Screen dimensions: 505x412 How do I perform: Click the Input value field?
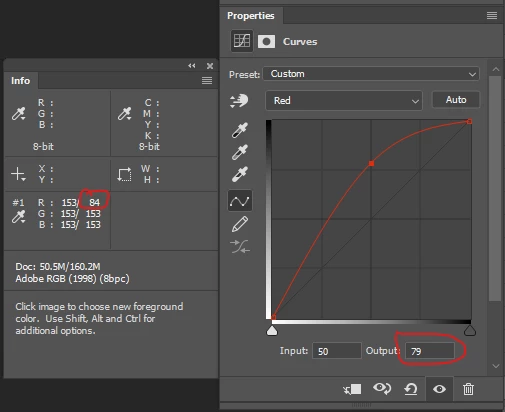[337, 351]
